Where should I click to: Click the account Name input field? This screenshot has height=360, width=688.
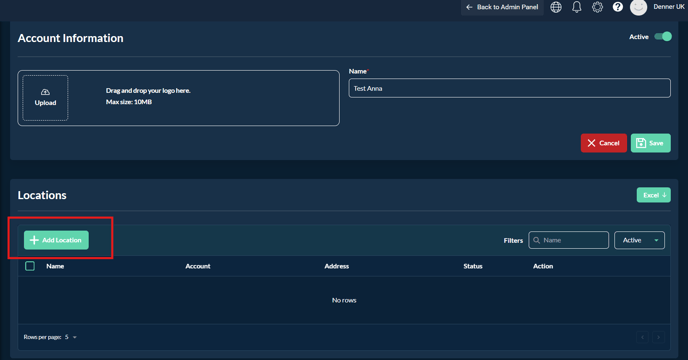coord(509,88)
